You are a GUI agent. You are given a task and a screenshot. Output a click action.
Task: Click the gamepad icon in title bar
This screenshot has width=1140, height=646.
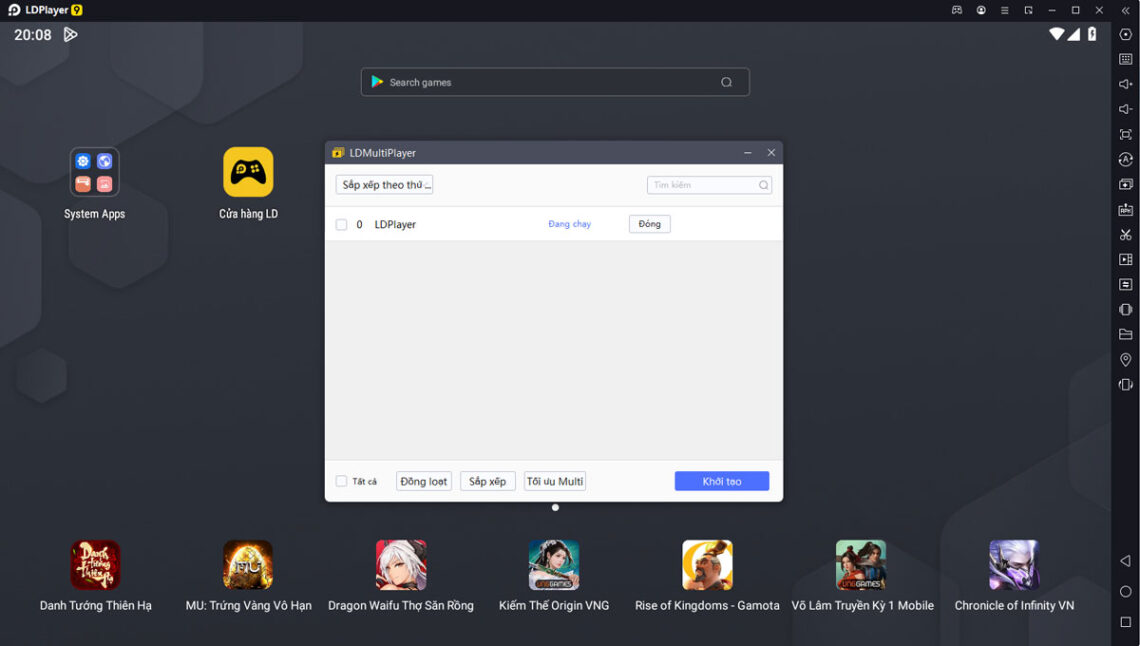pyautogui.click(x=956, y=10)
